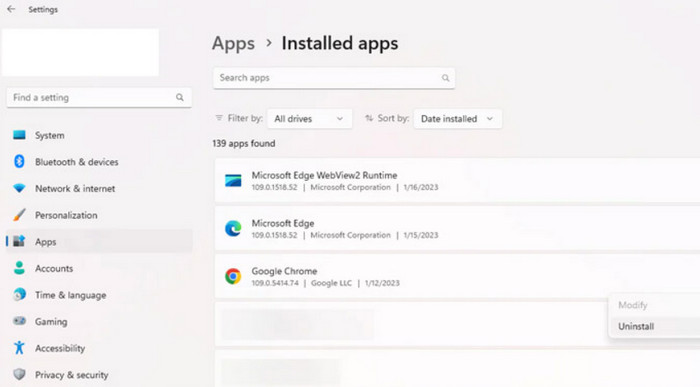The width and height of the screenshot is (700, 387).
Task: Open Privacy & security section
Action: click(x=99, y=375)
